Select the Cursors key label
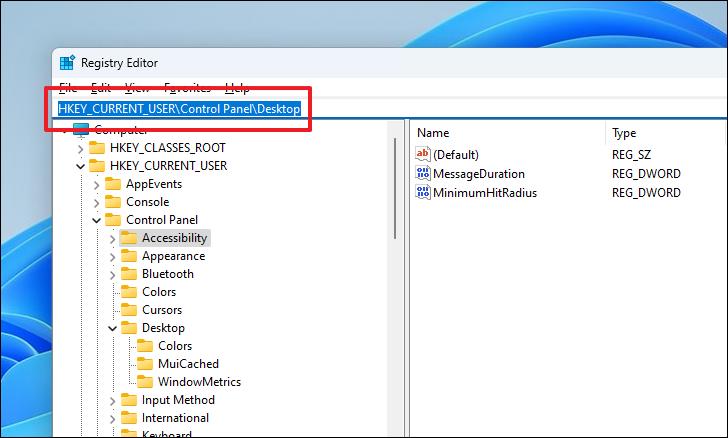The image size is (728, 438). pyautogui.click(x=162, y=310)
